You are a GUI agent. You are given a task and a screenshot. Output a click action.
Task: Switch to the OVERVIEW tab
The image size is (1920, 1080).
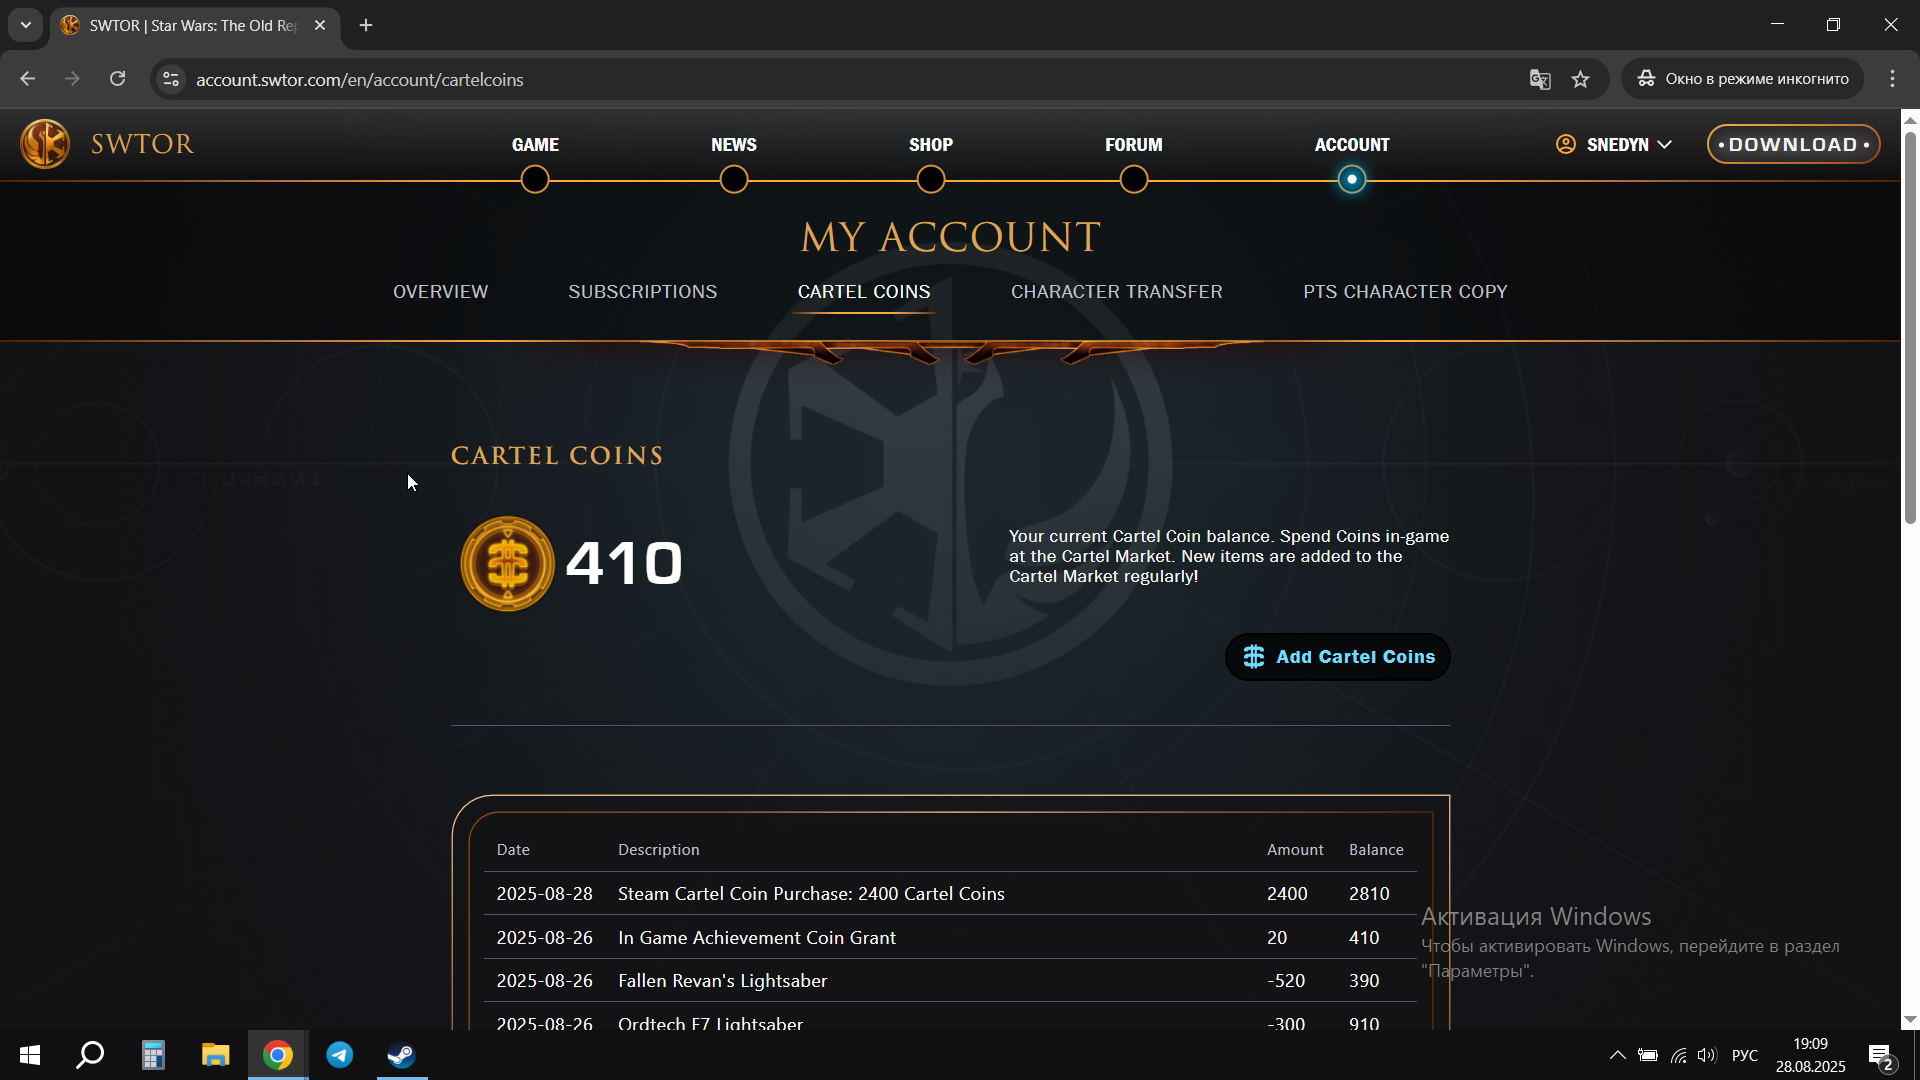(440, 292)
